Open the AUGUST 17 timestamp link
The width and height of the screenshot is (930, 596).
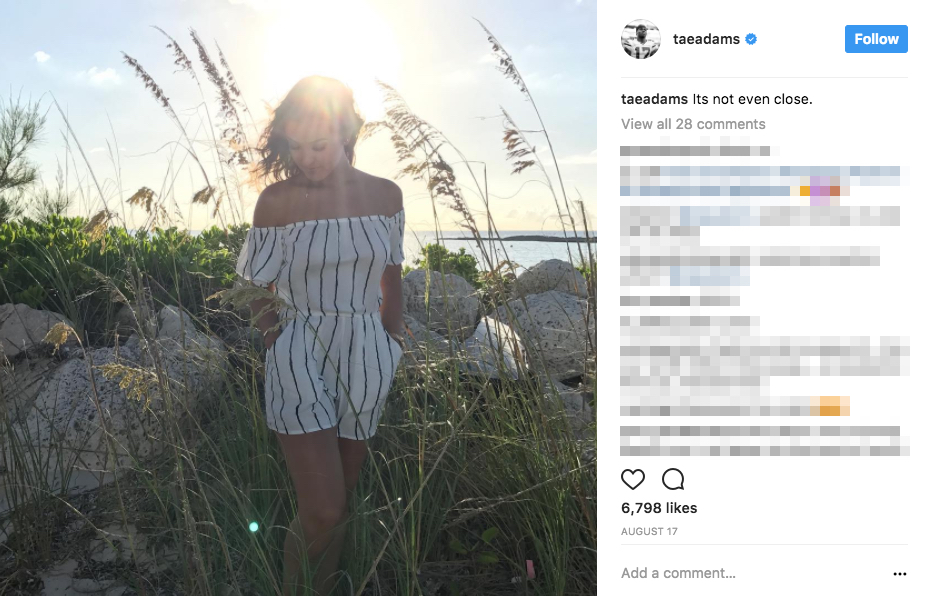tap(649, 531)
